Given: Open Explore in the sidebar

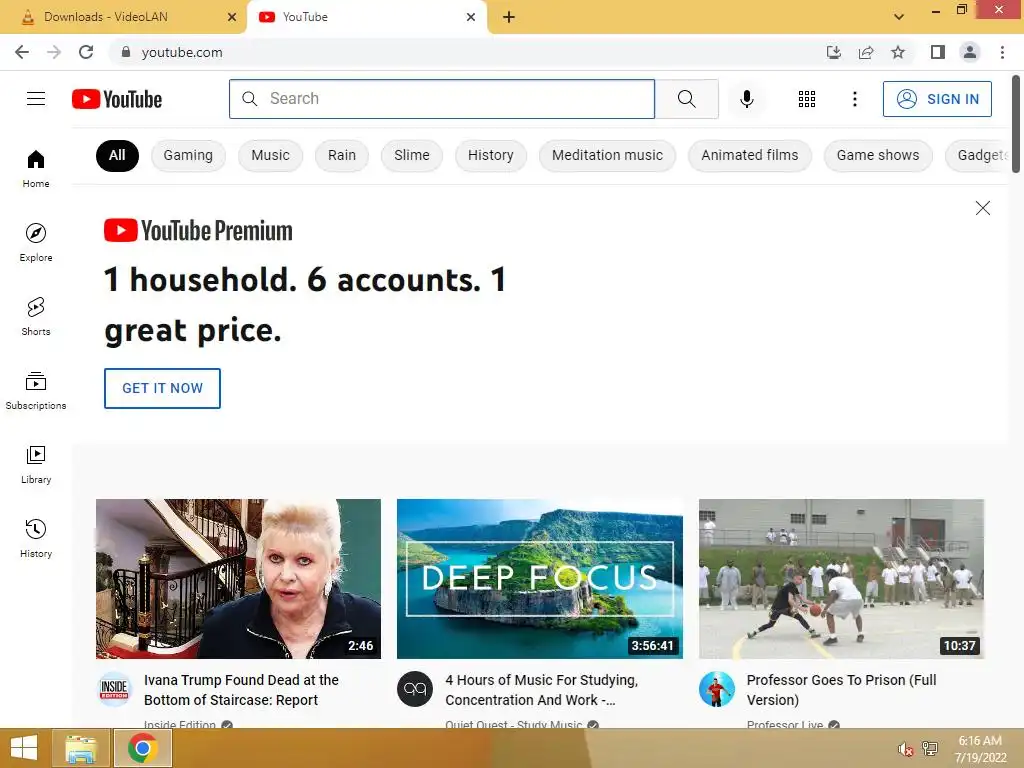Looking at the screenshot, I should click(x=36, y=242).
